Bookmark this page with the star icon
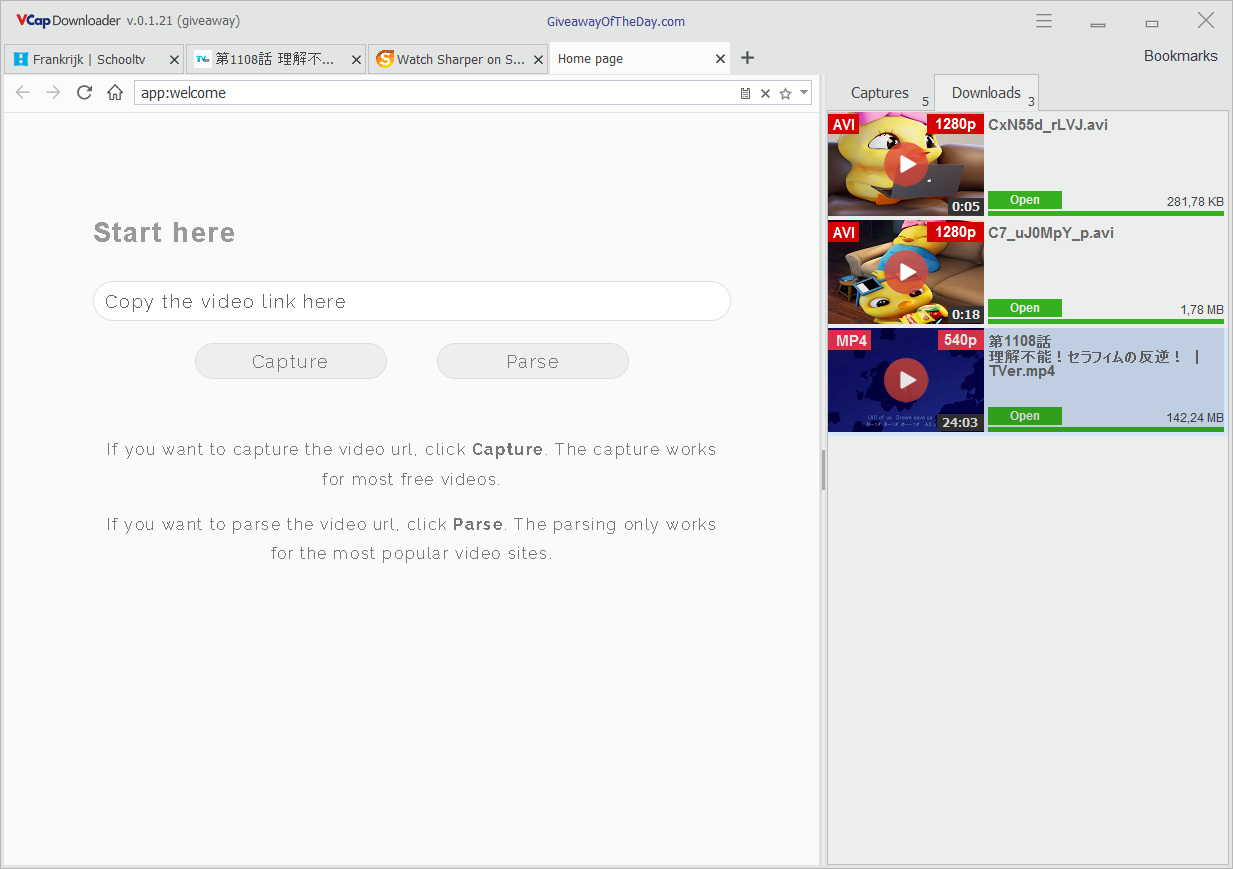The width and height of the screenshot is (1233, 869). 785,93
